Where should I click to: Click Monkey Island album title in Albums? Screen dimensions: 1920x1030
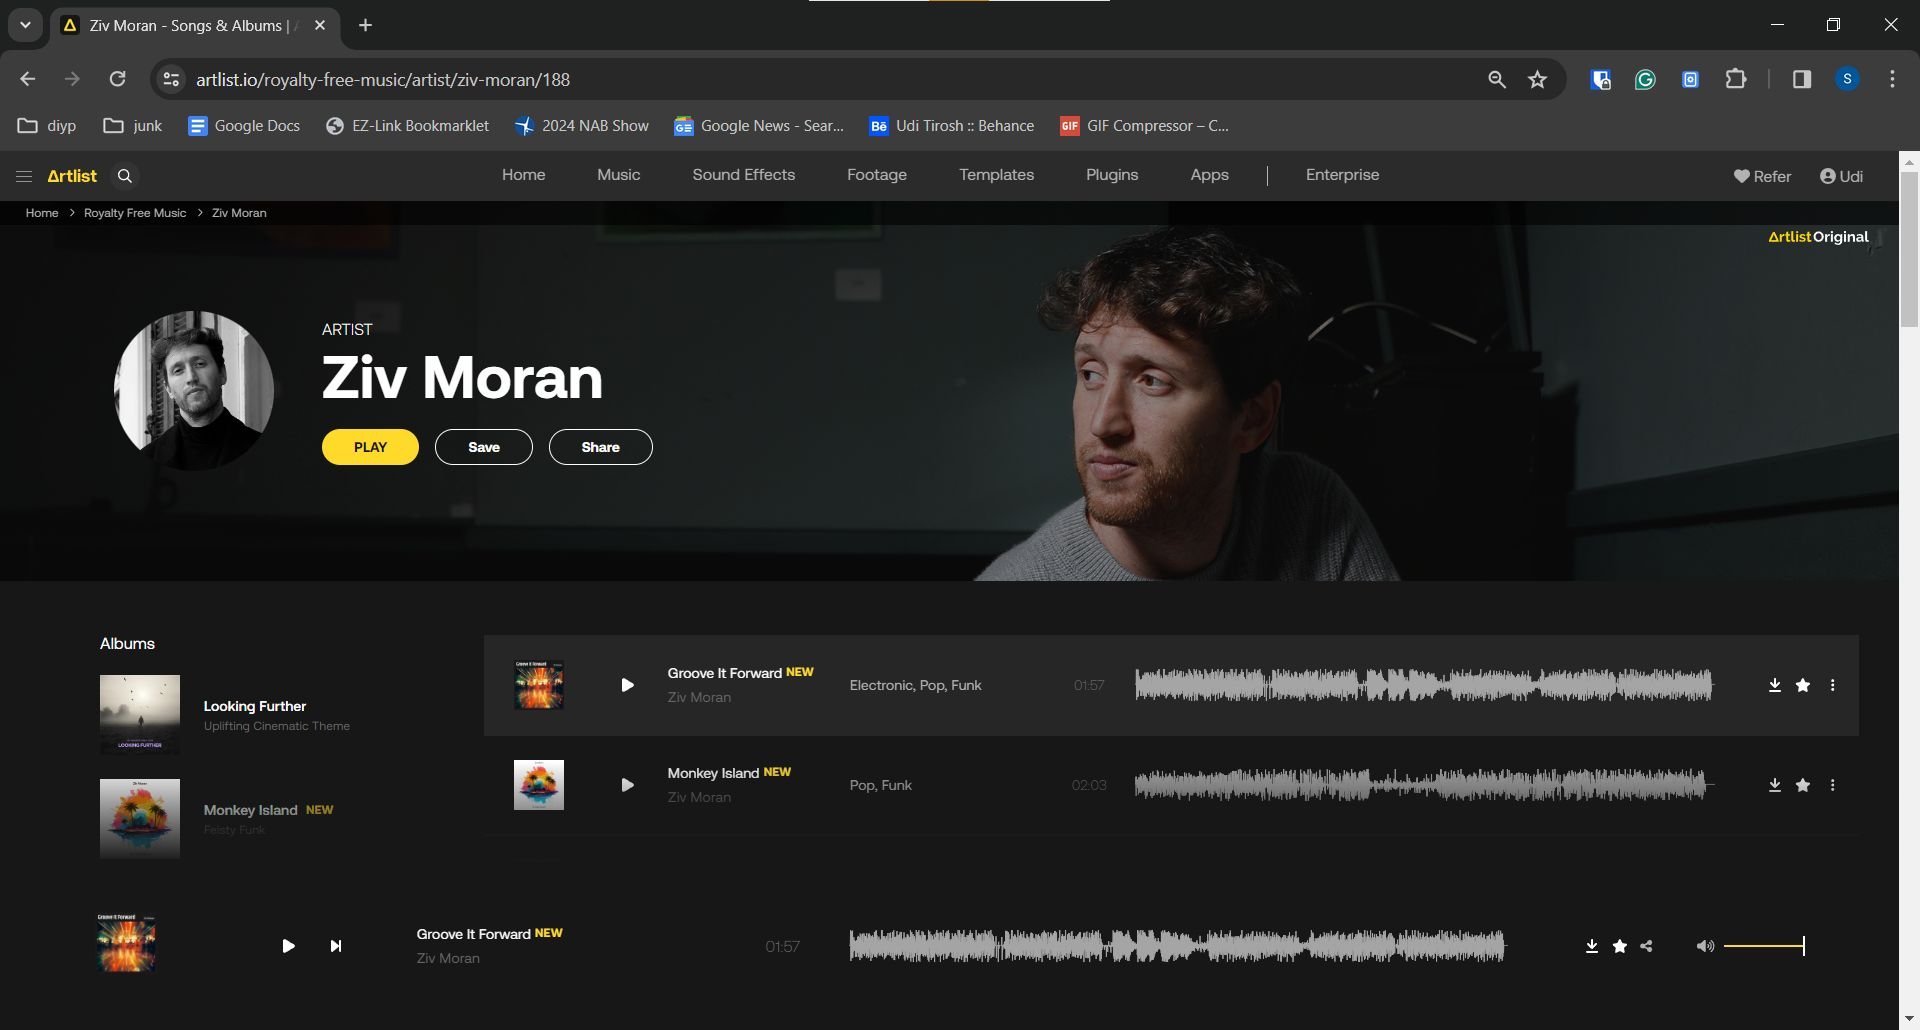click(x=251, y=810)
